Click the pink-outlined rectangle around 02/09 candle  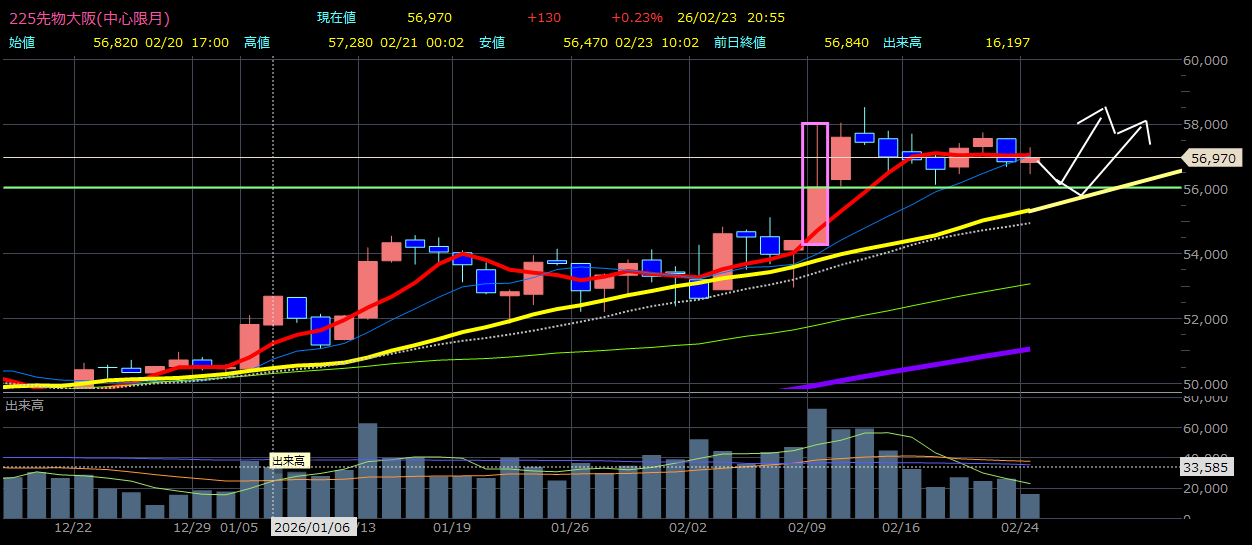tap(815, 183)
